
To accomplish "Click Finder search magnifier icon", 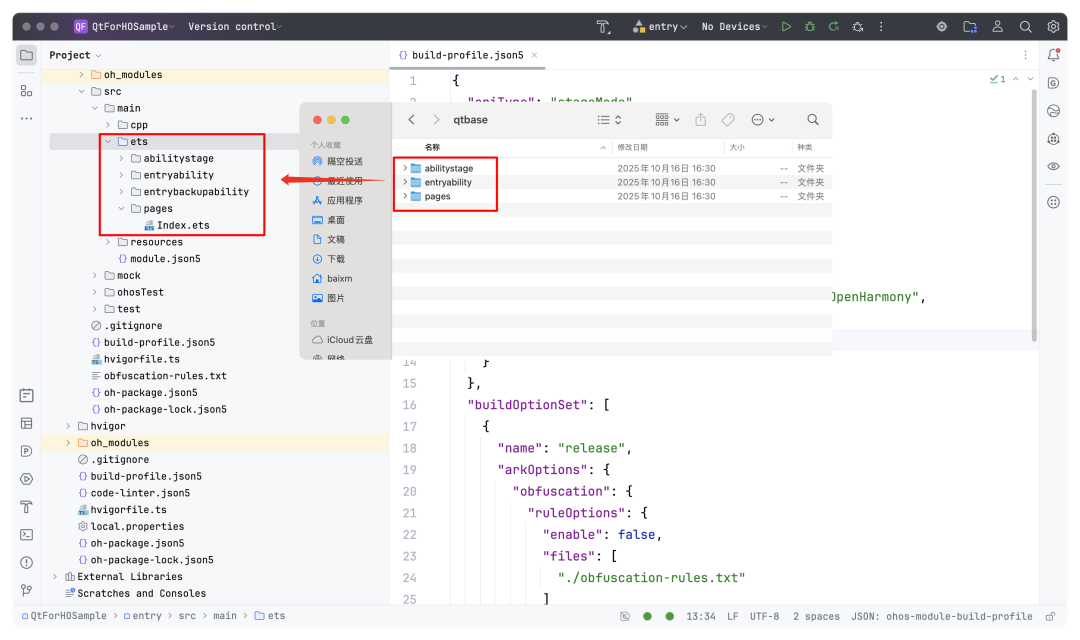I will pyautogui.click(x=813, y=120).
